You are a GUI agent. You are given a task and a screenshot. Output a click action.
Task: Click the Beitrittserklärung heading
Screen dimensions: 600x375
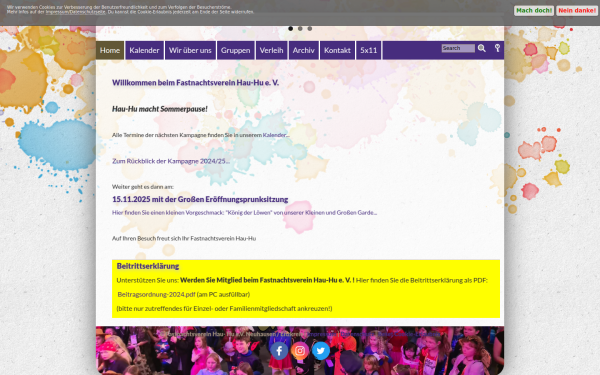[x=148, y=266]
